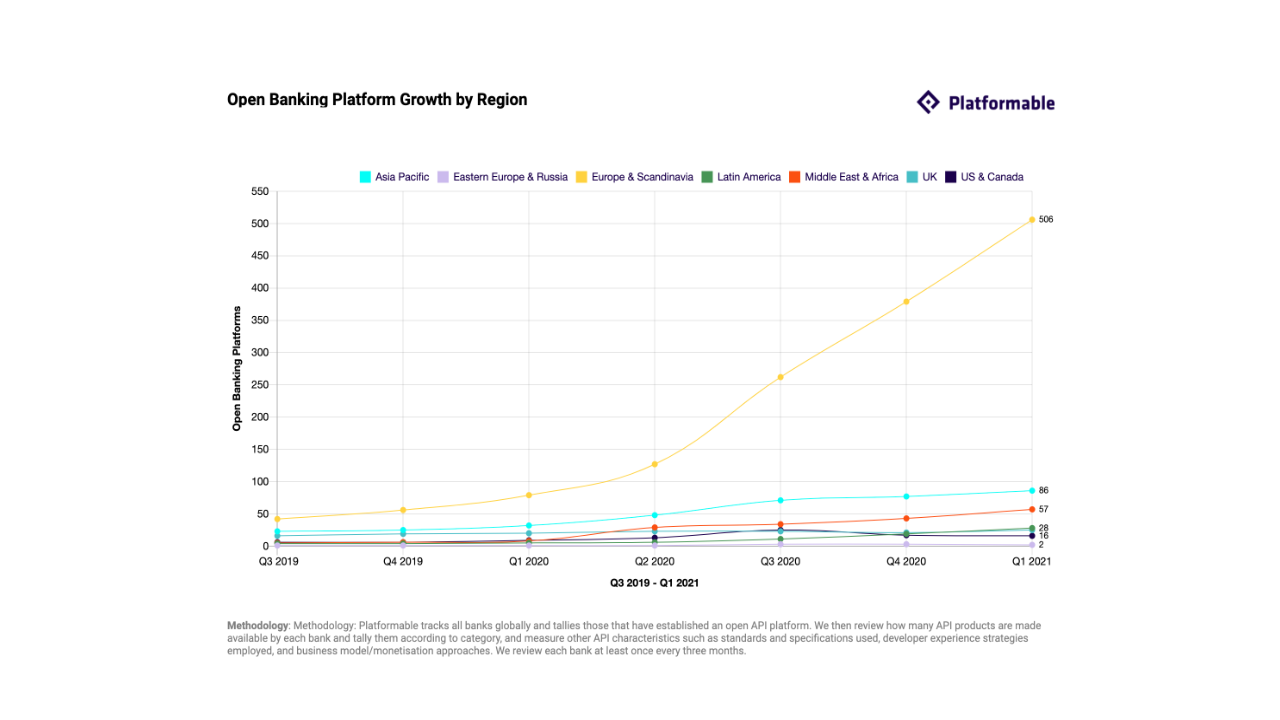Click the chart title Open Banking Platform Growth

[377, 99]
